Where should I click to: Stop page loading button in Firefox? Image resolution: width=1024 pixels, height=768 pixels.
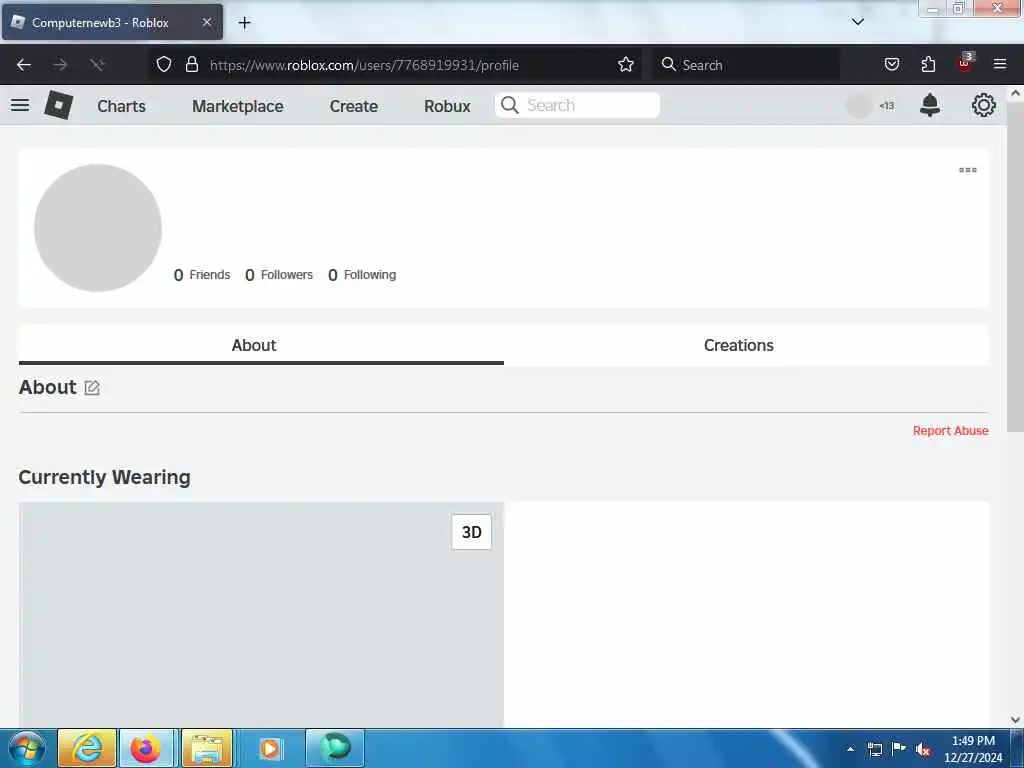pos(97,65)
